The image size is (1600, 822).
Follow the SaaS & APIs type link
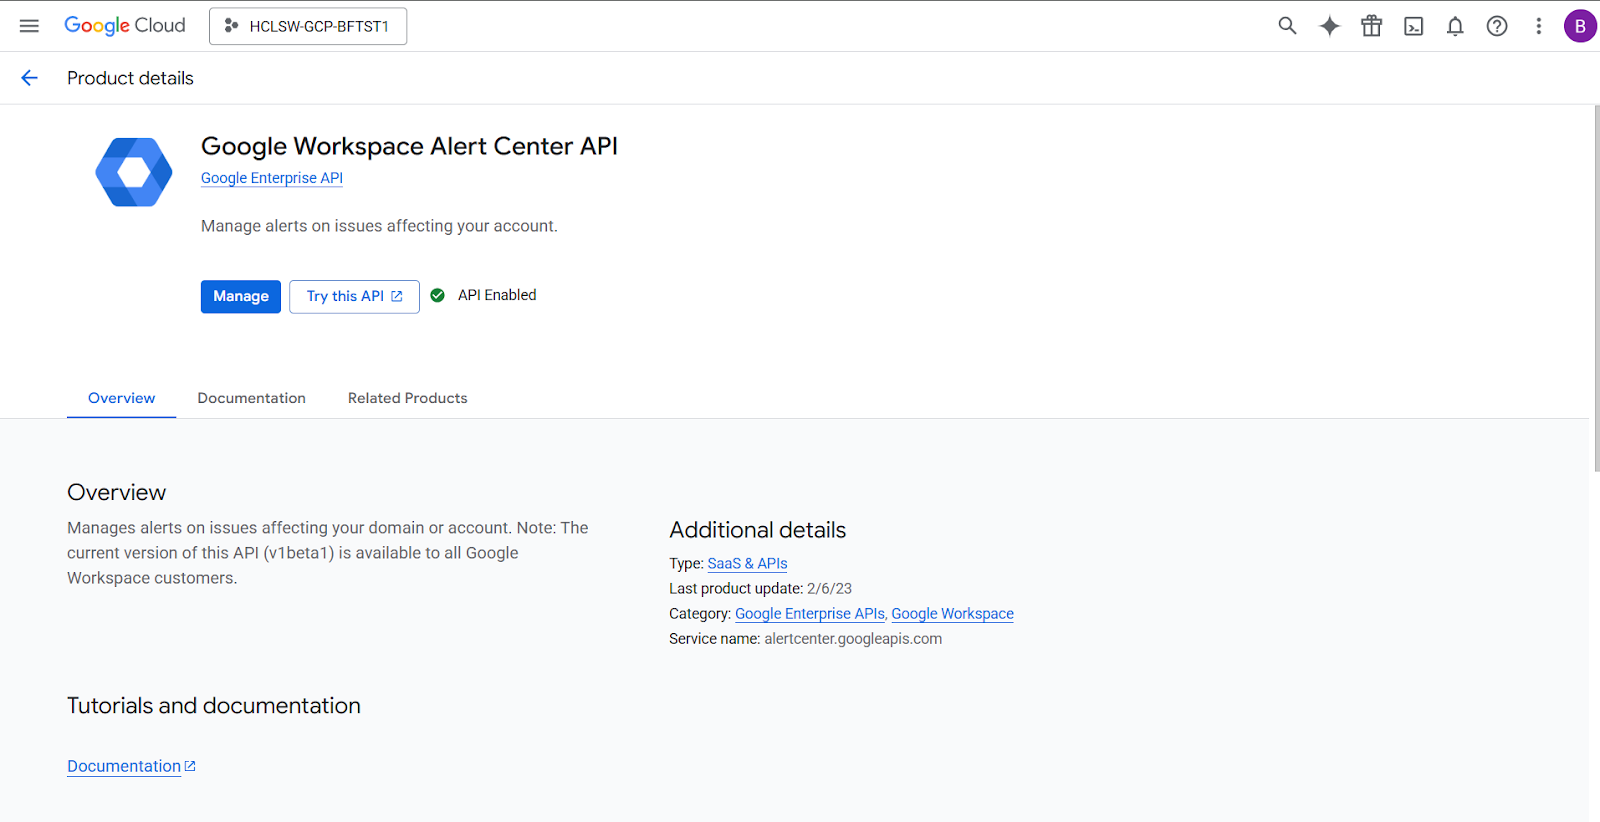[747, 564]
